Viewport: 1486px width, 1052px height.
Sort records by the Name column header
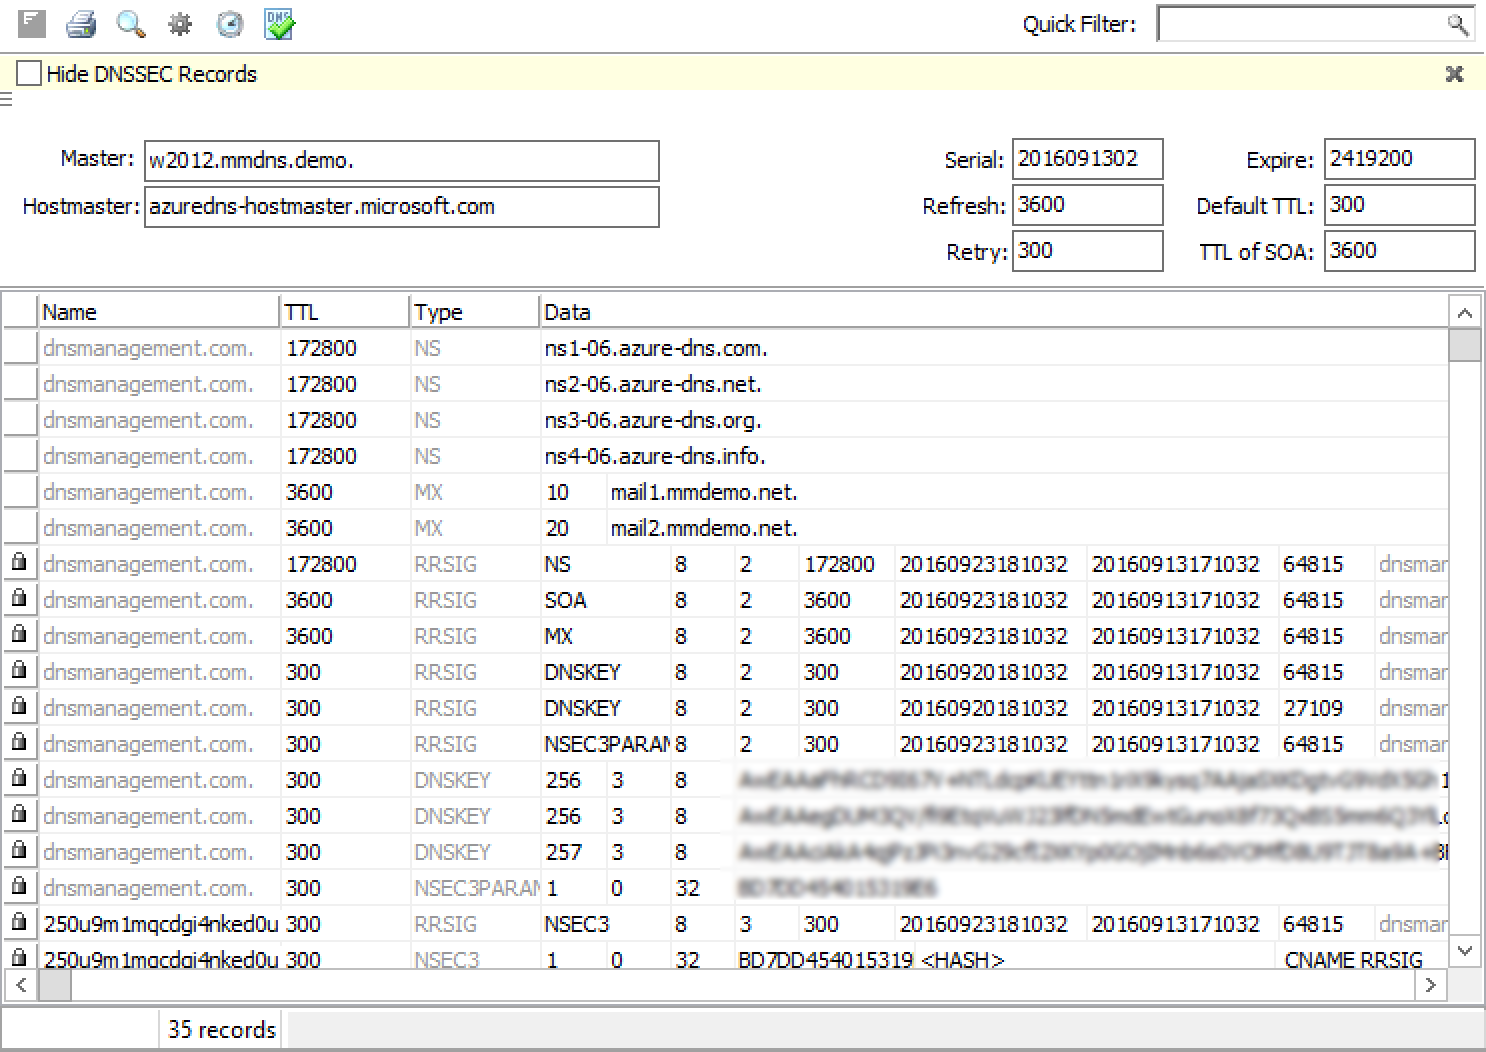158,312
